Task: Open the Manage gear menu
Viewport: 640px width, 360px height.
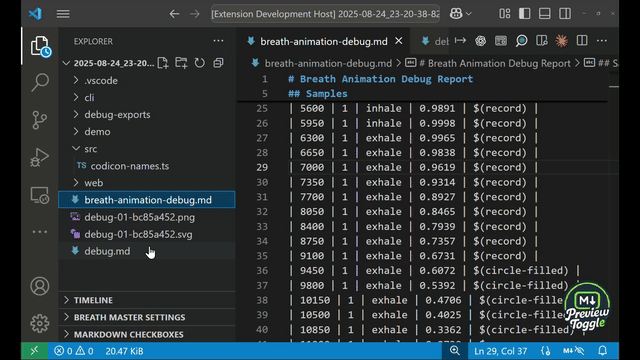Action: coord(40,323)
